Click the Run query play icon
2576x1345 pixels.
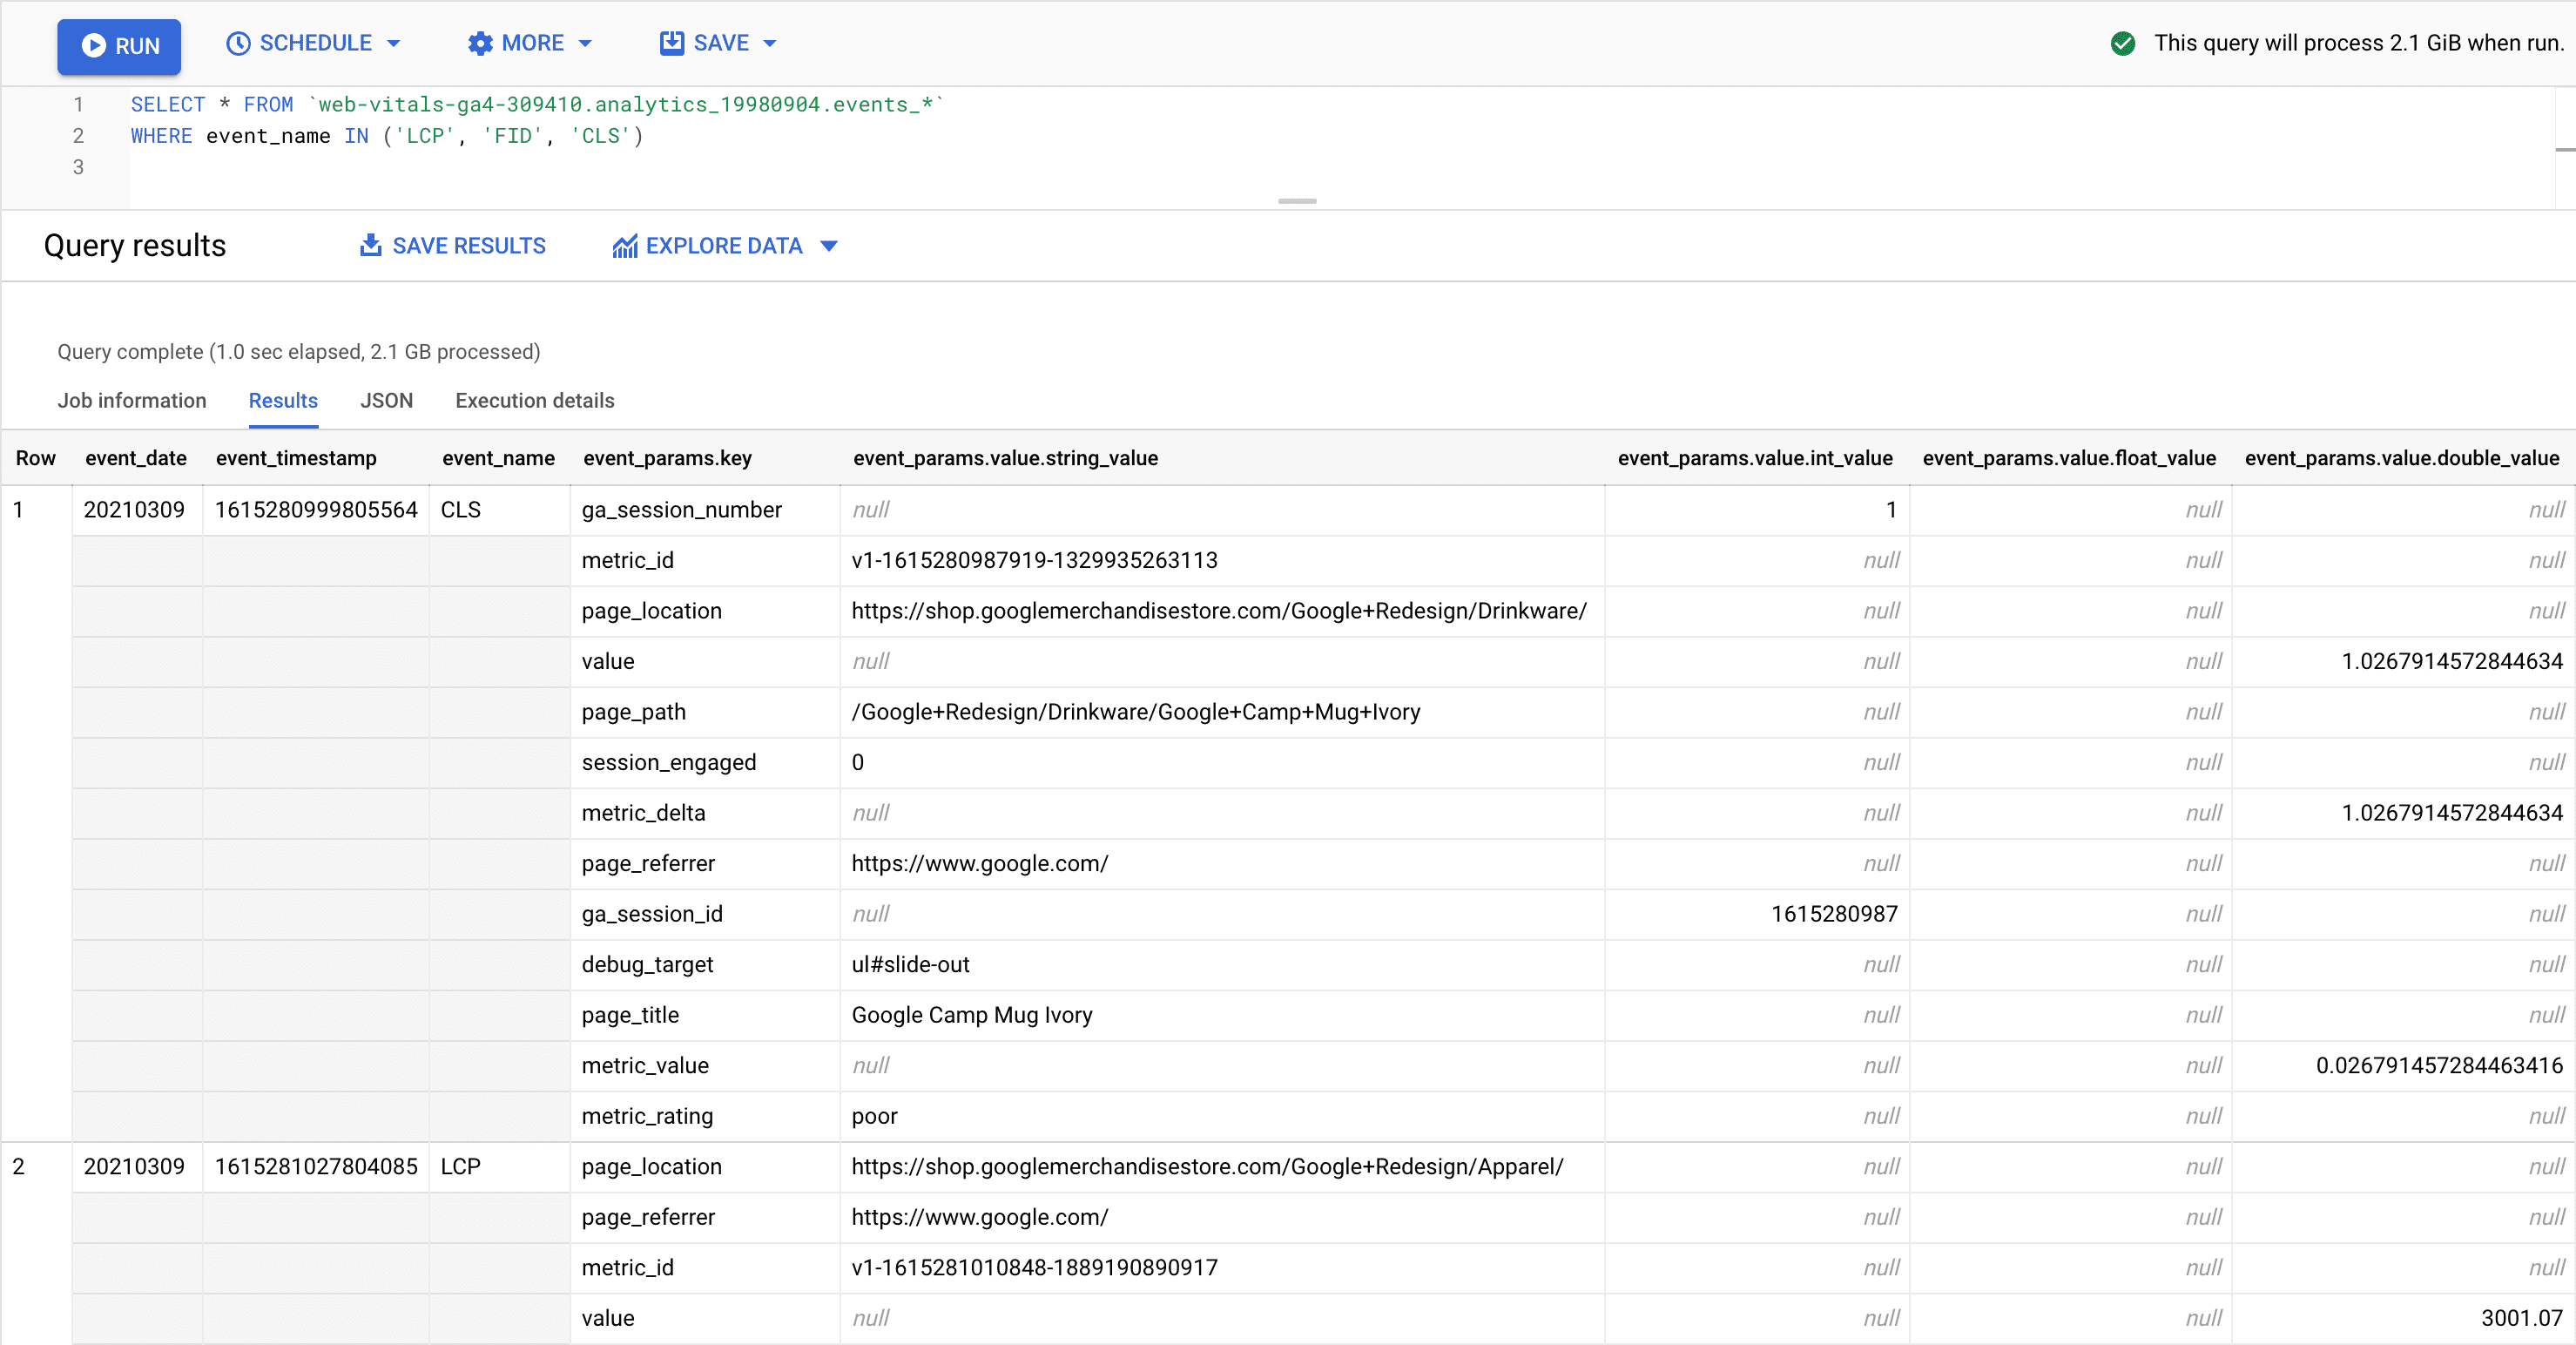coord(94,46)
